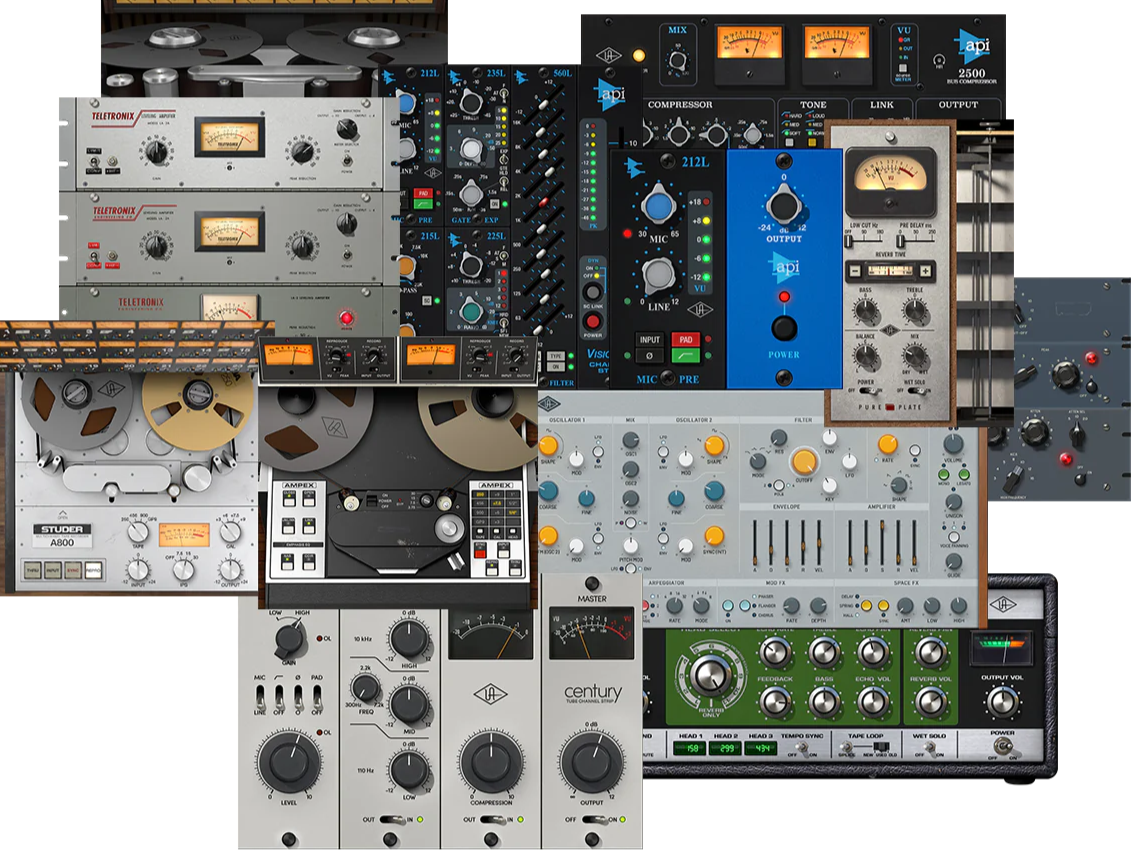Click the blue MIC gain knob on 212L
The height and width of the screenshot is (850, 1131).
pyautogui.click(x=658, y=206)
